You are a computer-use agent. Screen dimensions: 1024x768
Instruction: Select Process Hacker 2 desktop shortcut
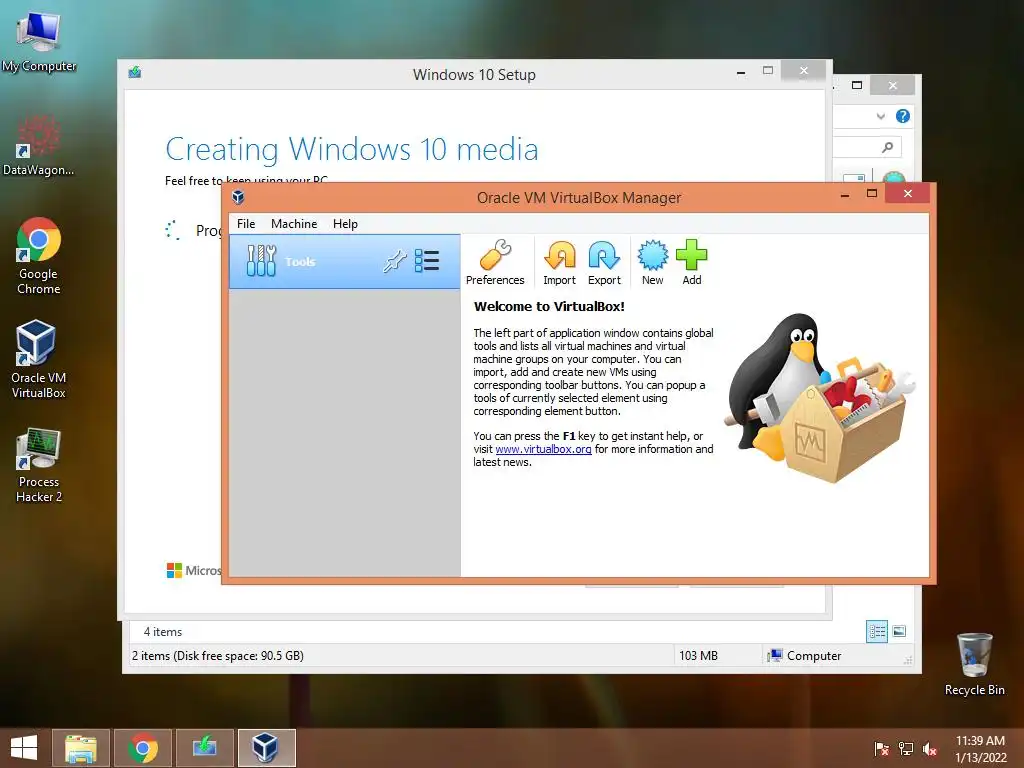click(x=39, y=464)
